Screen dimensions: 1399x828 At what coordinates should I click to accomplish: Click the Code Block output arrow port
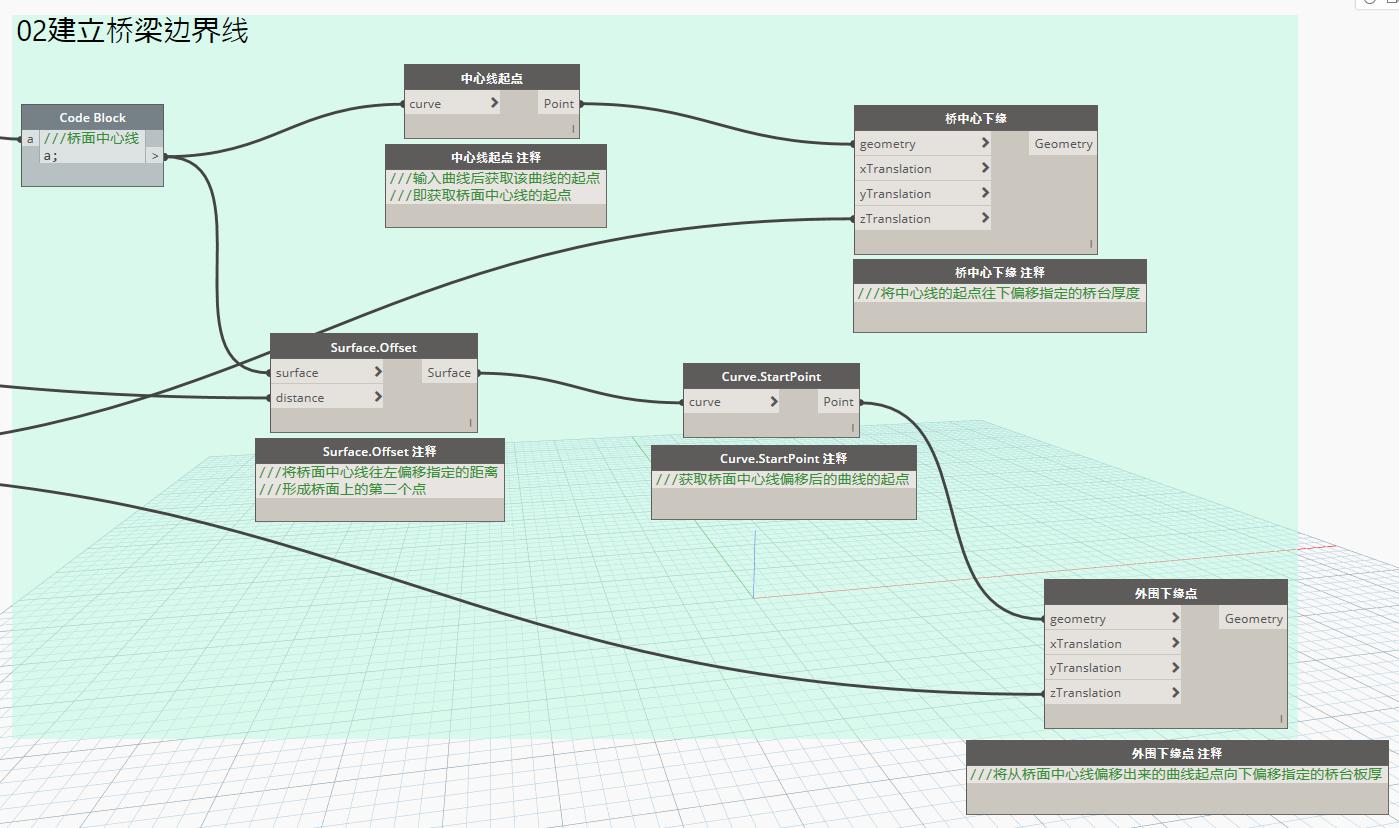[154, 156]
